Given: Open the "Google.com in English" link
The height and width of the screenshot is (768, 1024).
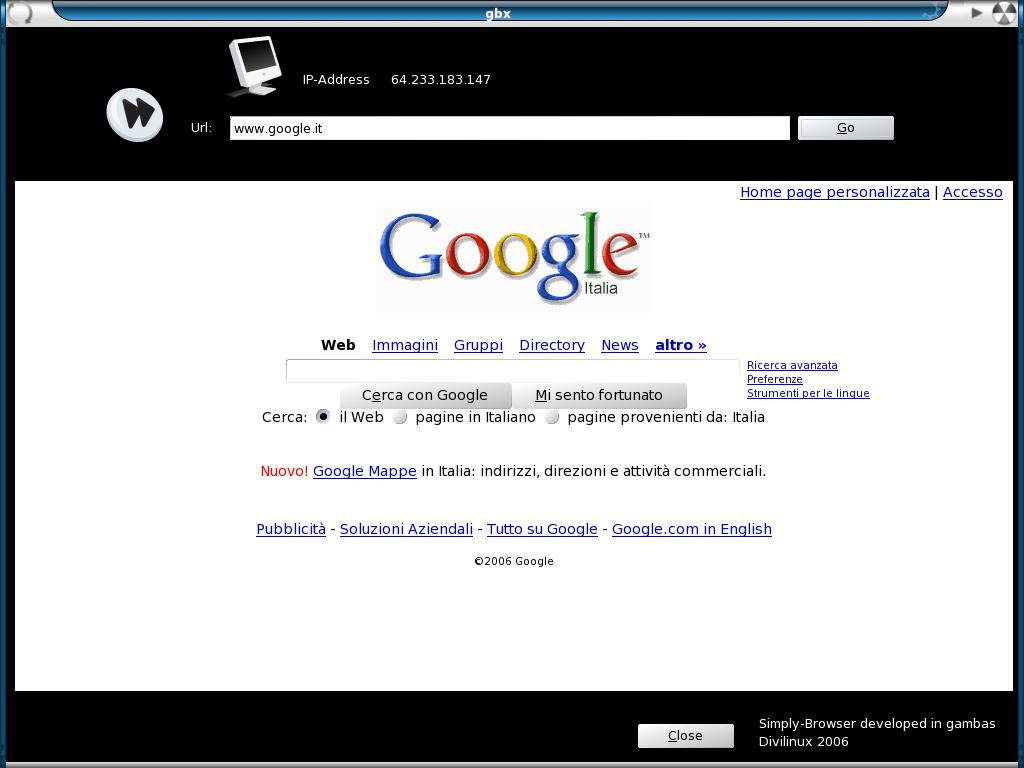Looking at the screenshot, I should (692, 529).
